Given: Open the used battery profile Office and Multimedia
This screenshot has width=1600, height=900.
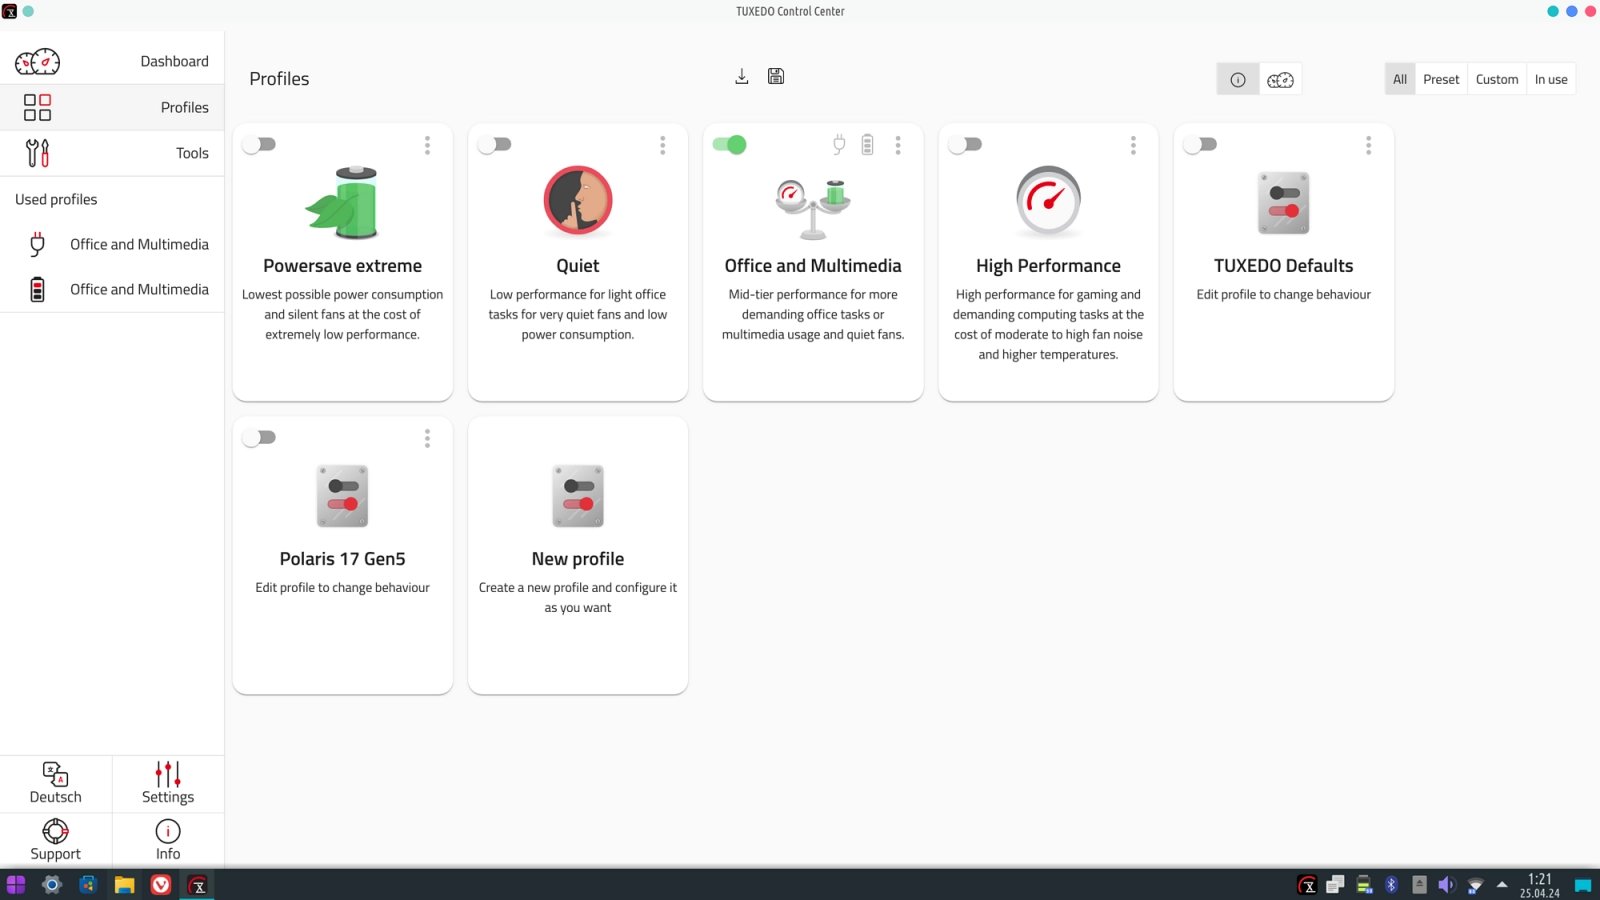Looking at the screenshot, I should point(112,290).
